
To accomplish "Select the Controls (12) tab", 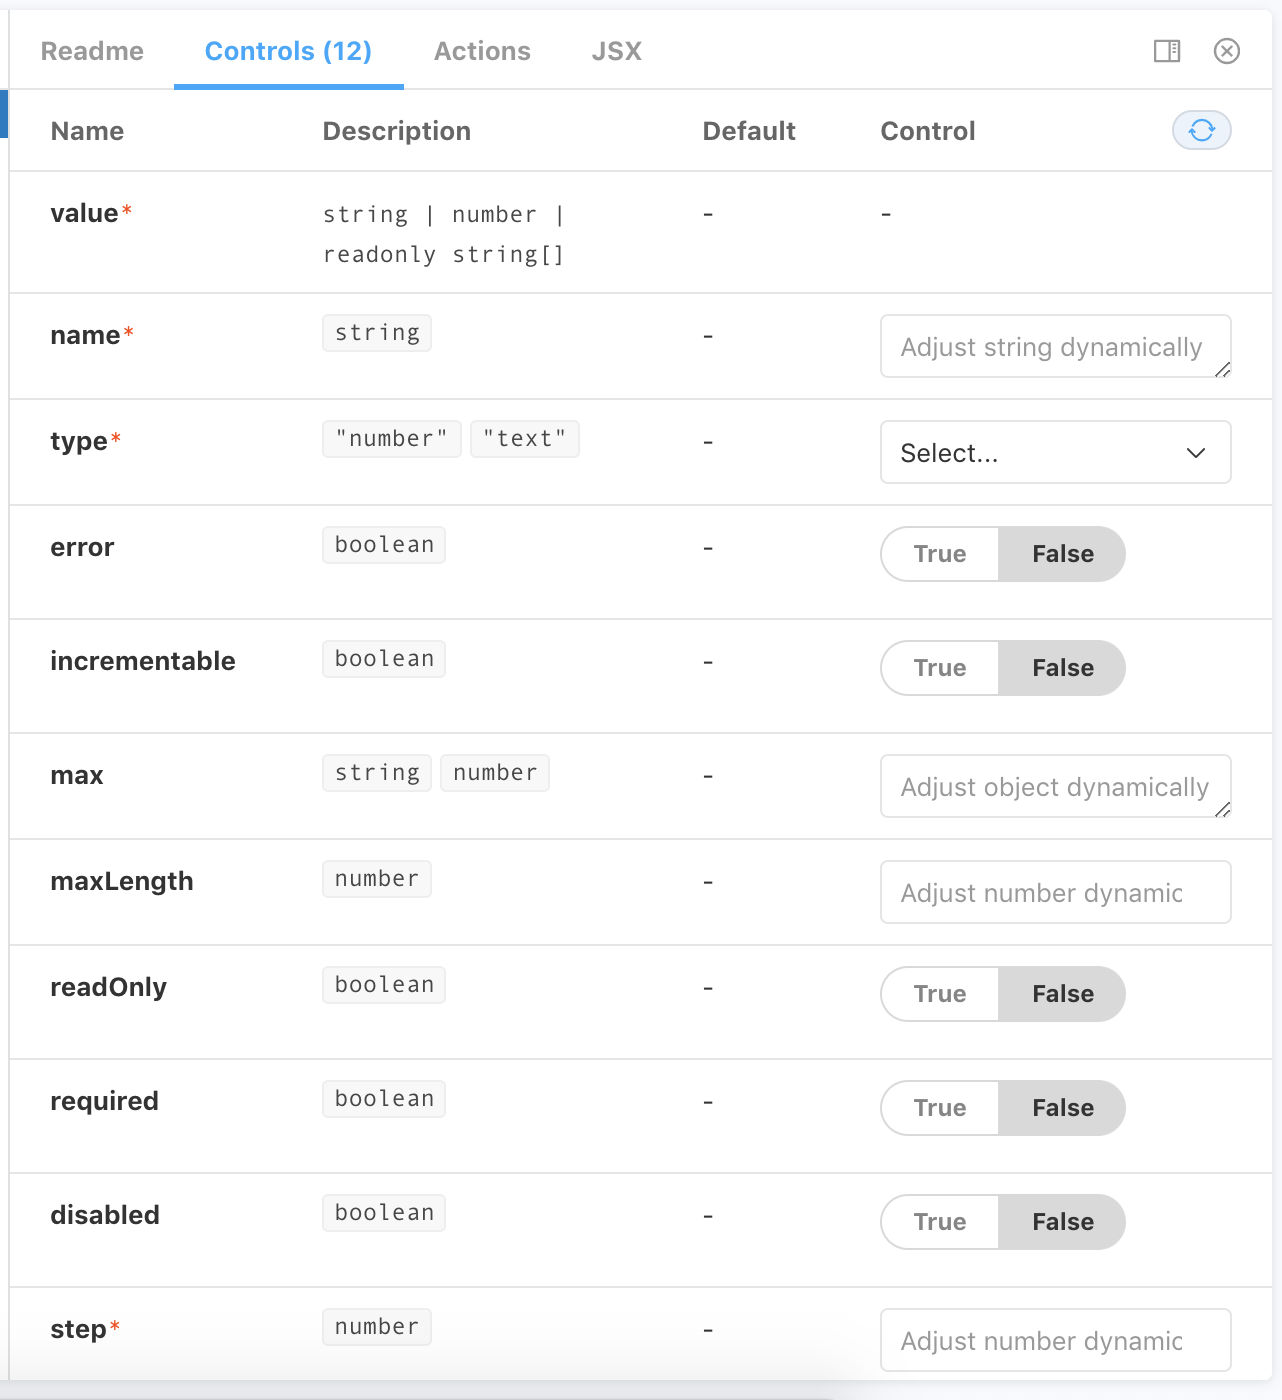I will pyautogui.click(x=288, y=51).
